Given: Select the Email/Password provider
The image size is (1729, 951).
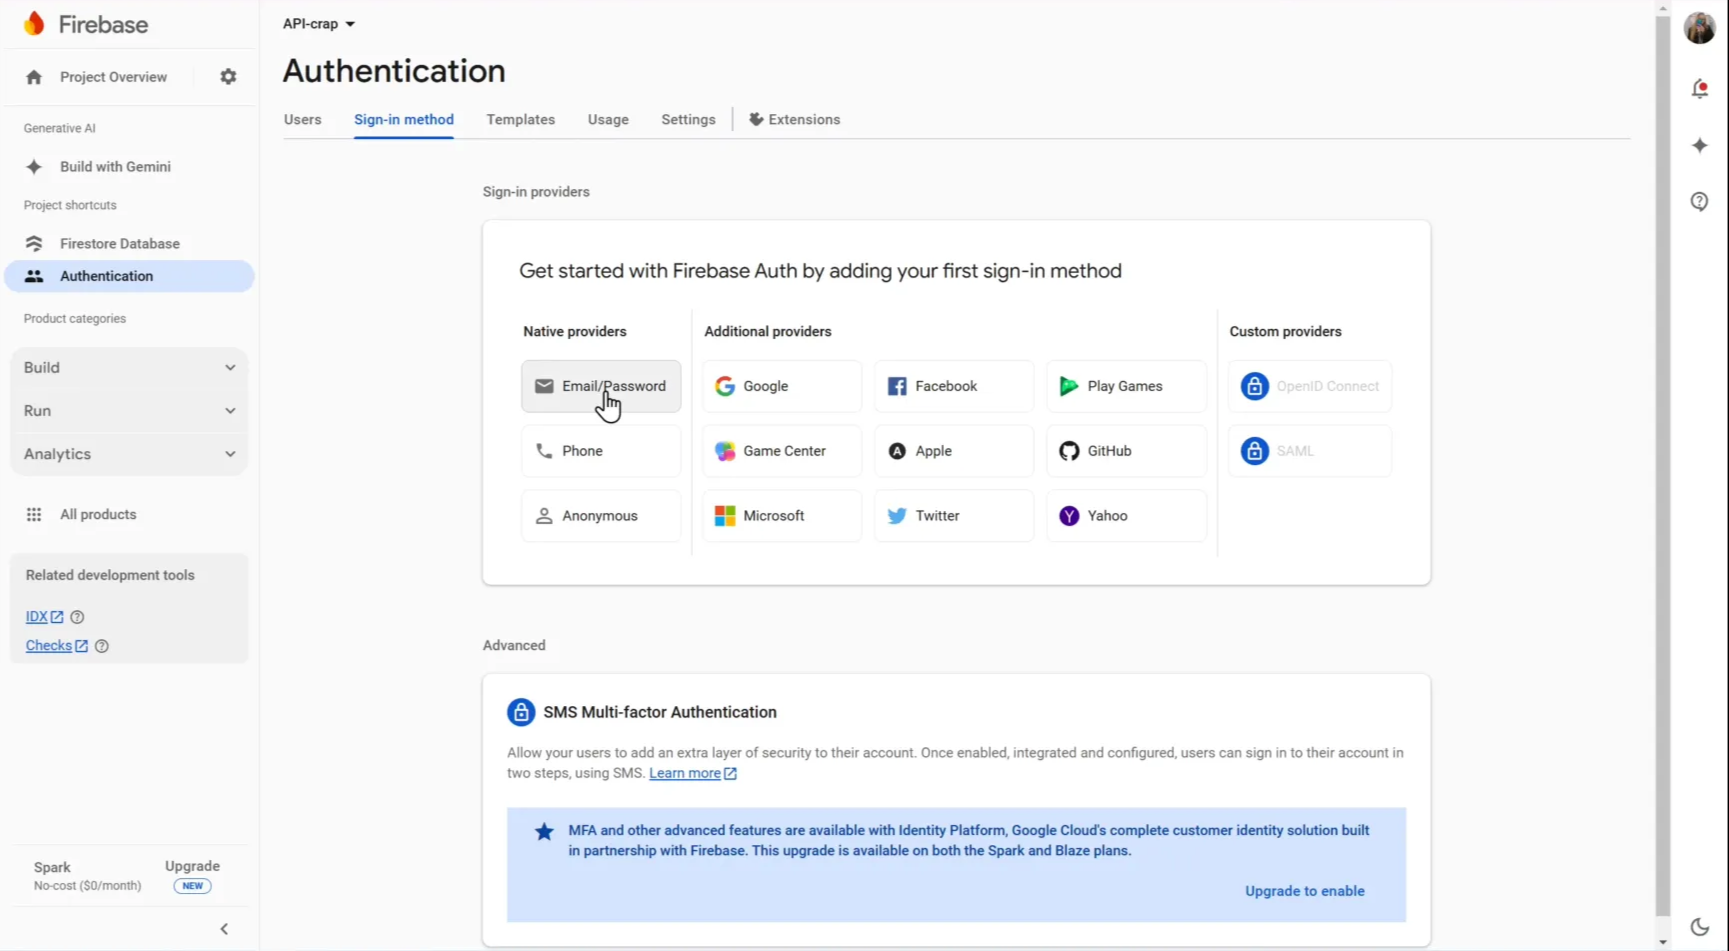Looking at the screenshot, I should 601,386.
